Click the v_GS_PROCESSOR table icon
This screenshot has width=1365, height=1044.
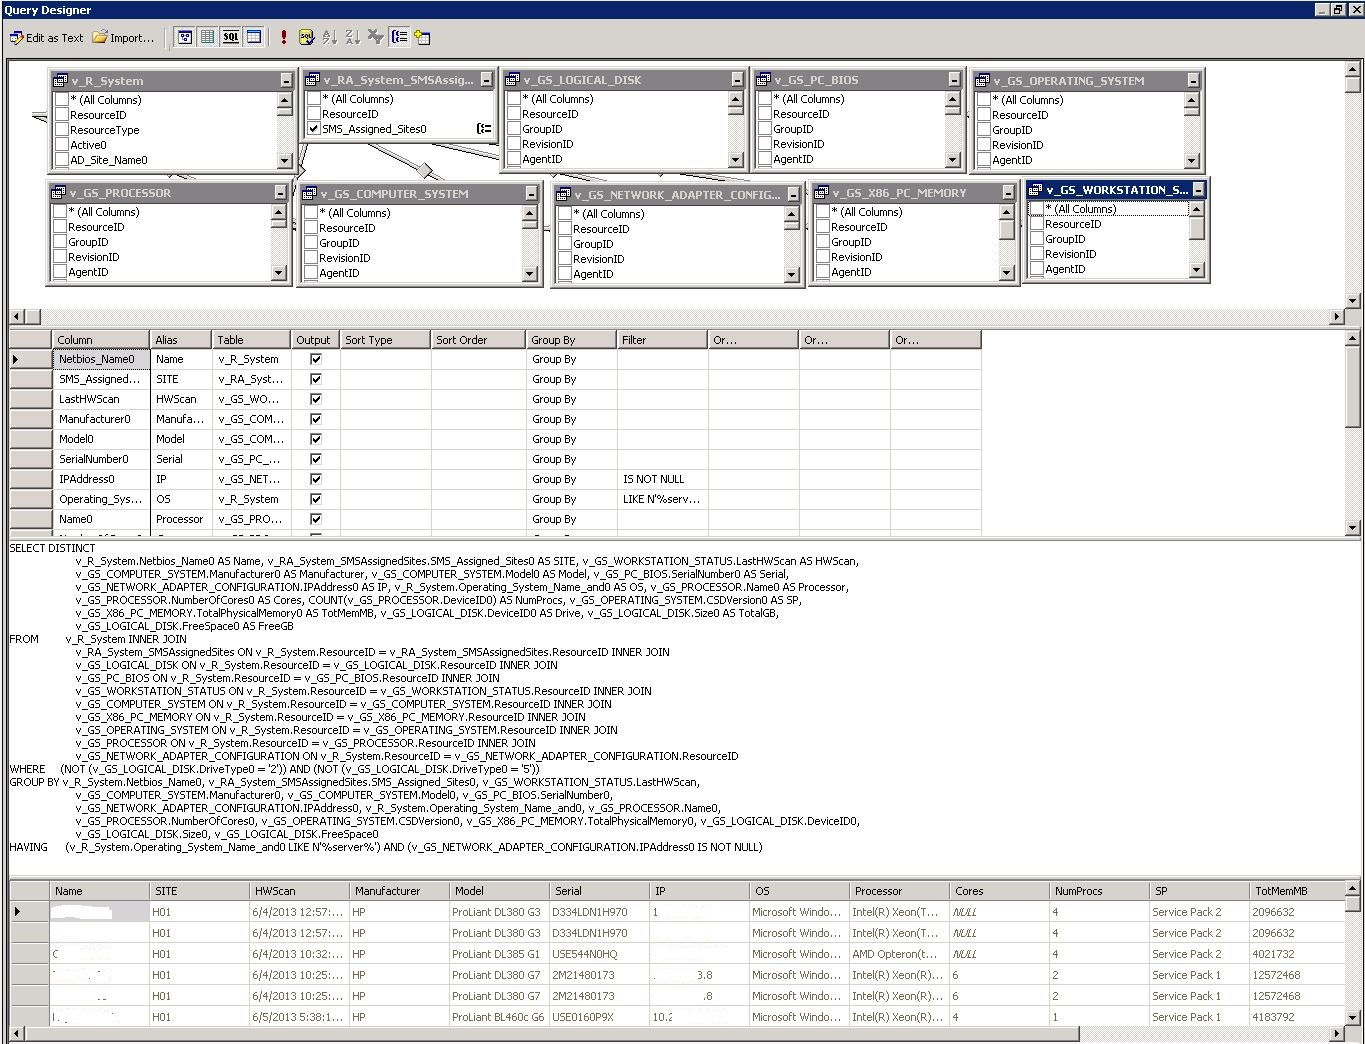(59, 193)
